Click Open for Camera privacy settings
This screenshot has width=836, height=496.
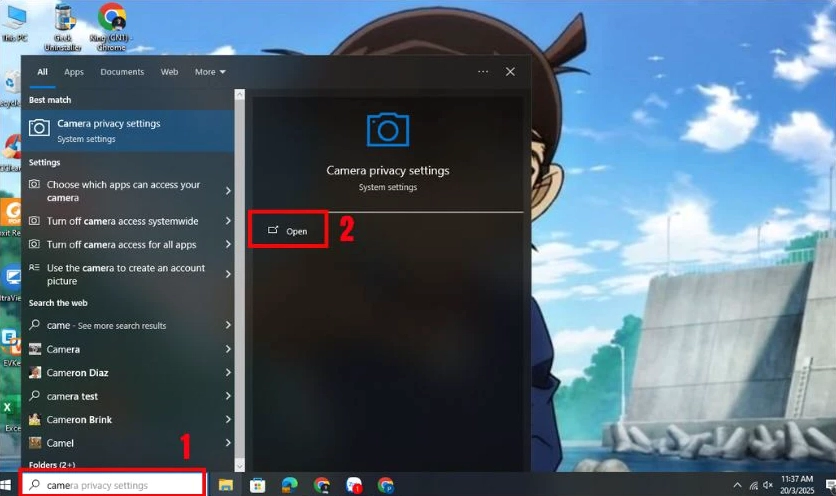tap(288, 231)
